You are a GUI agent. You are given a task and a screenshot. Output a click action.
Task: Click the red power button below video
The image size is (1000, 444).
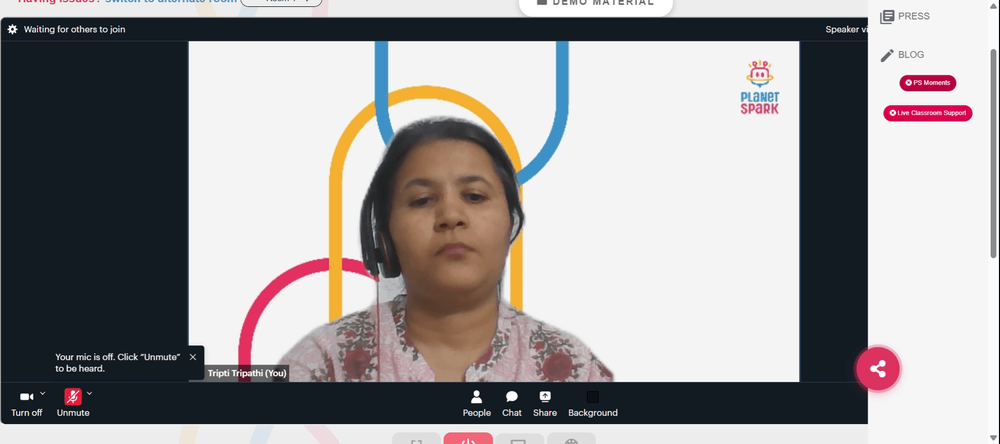pos(468,439)
